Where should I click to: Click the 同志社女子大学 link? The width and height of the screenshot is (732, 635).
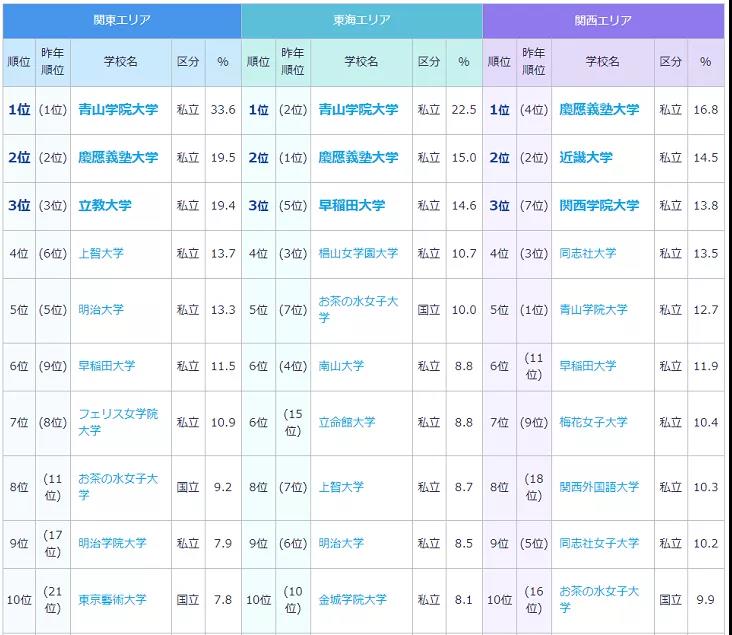(x=599, y=543)
